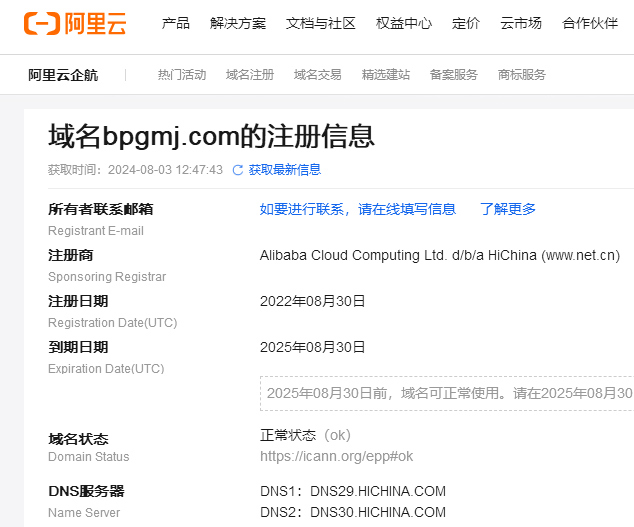The image size is (634, 527).
Task: Open the 解决方案 menu
Action: [238, 23]
